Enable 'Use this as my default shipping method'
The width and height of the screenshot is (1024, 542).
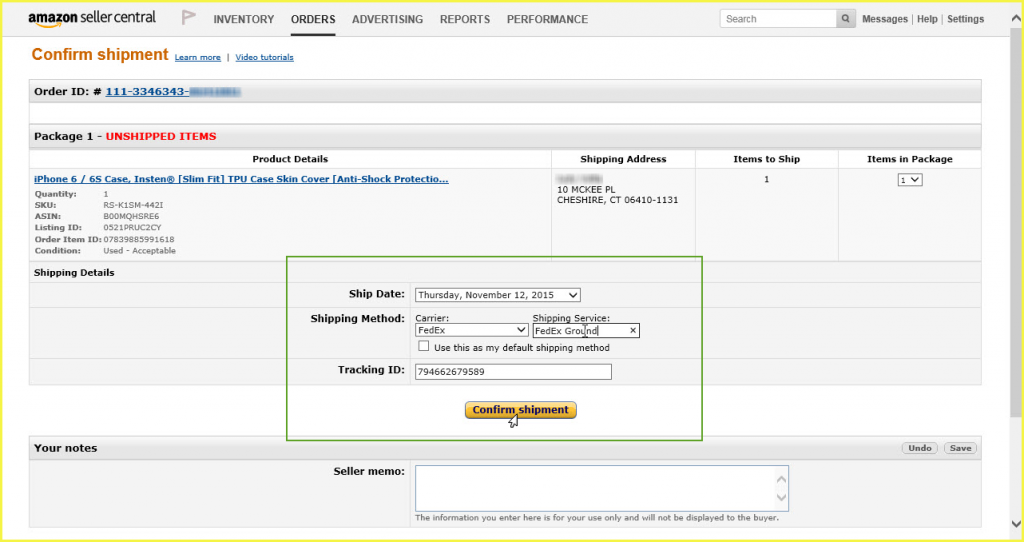[424, 347]
